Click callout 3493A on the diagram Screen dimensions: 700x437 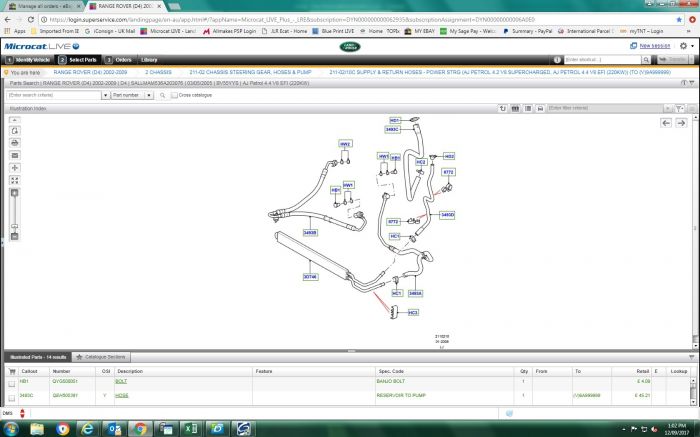click(x=415, y=294)
